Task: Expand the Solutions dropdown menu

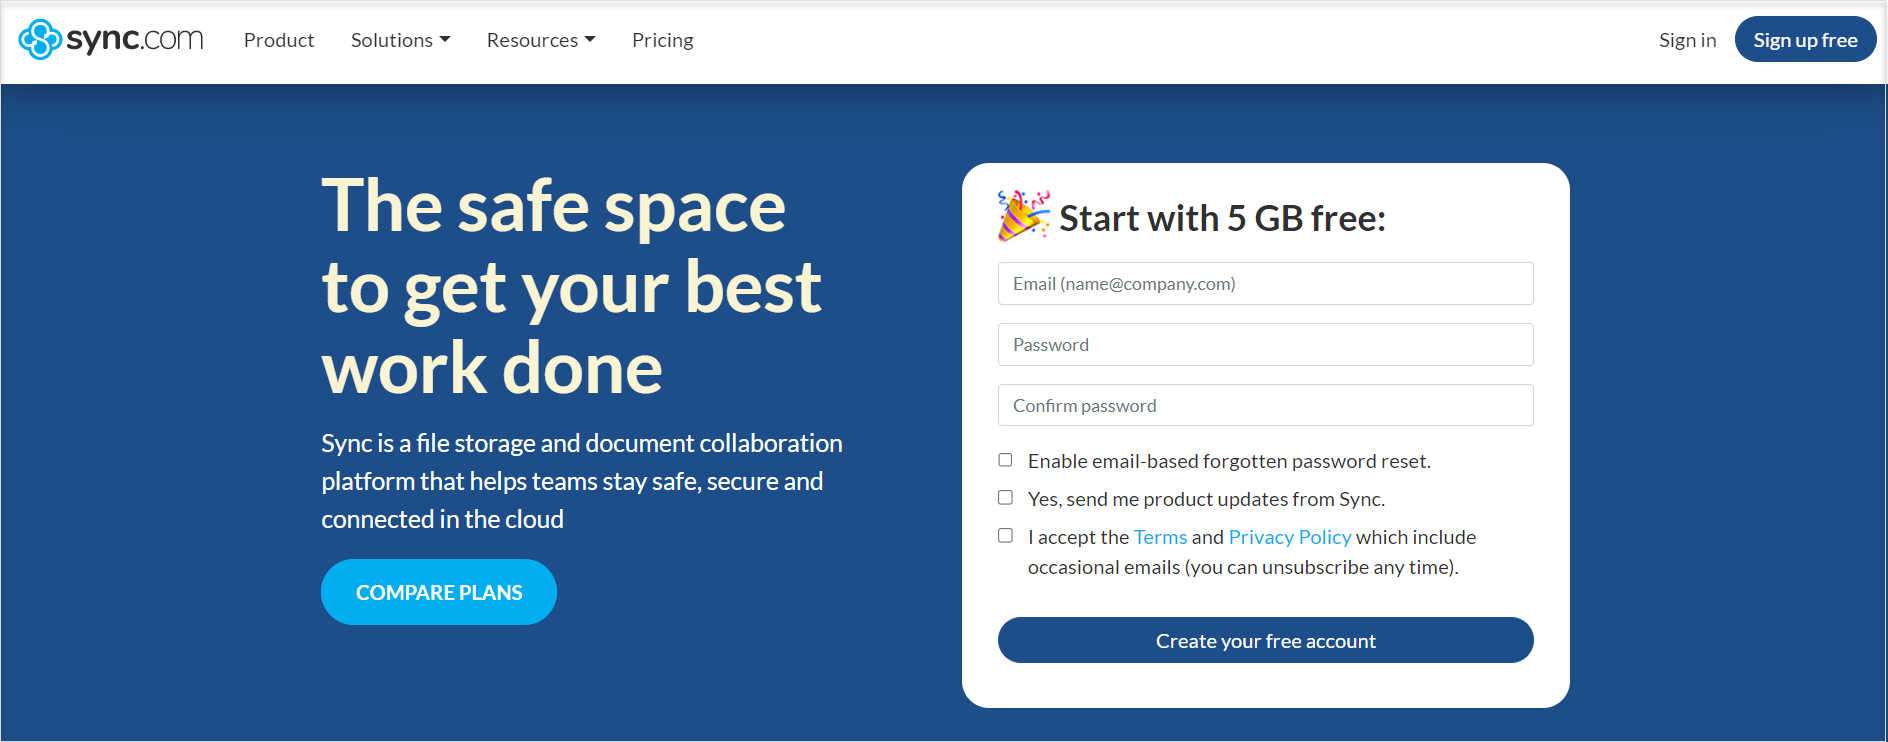Action: tap(400, 40)
